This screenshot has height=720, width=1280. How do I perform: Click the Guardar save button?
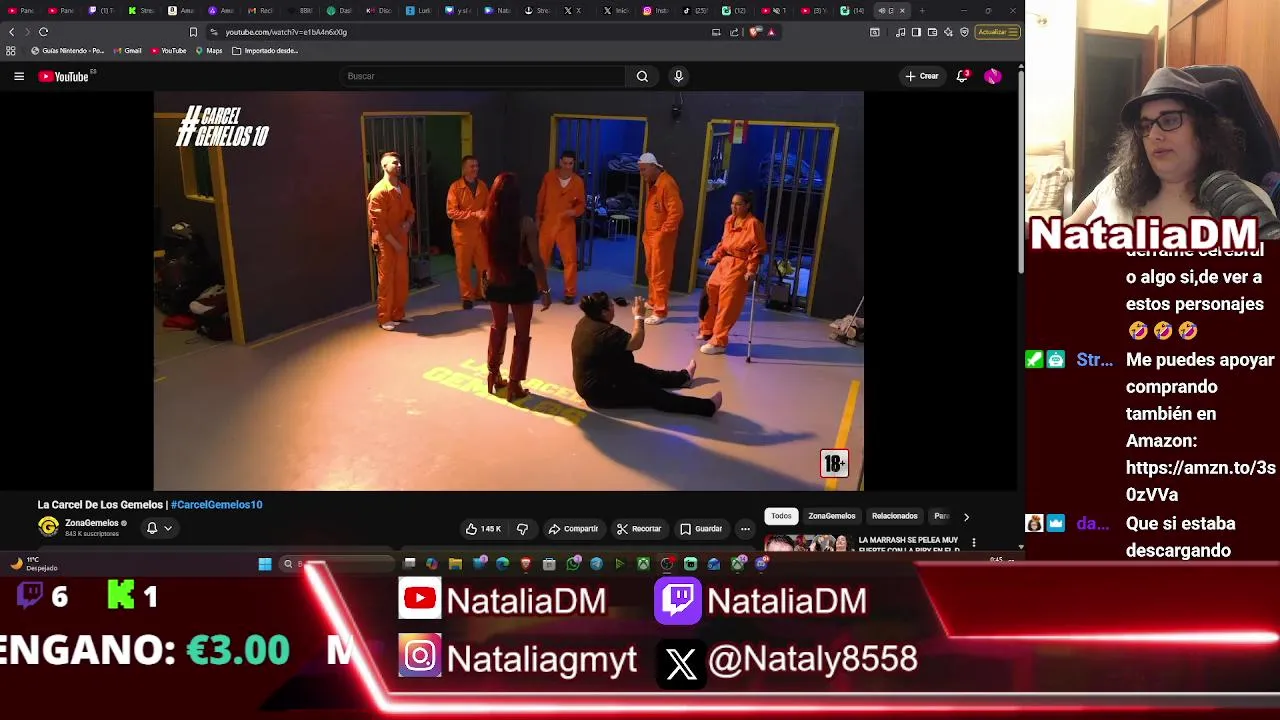click(x=701, y=529)
